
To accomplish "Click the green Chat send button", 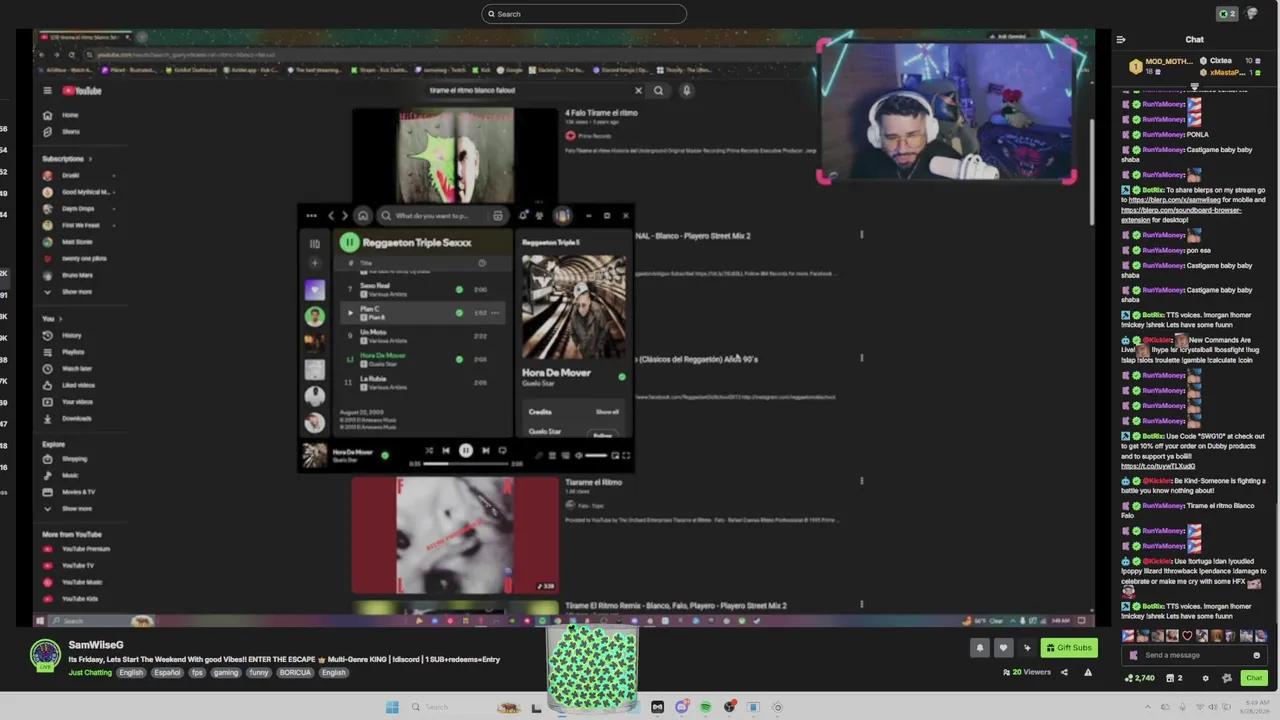I will [x=1254, y=678].
